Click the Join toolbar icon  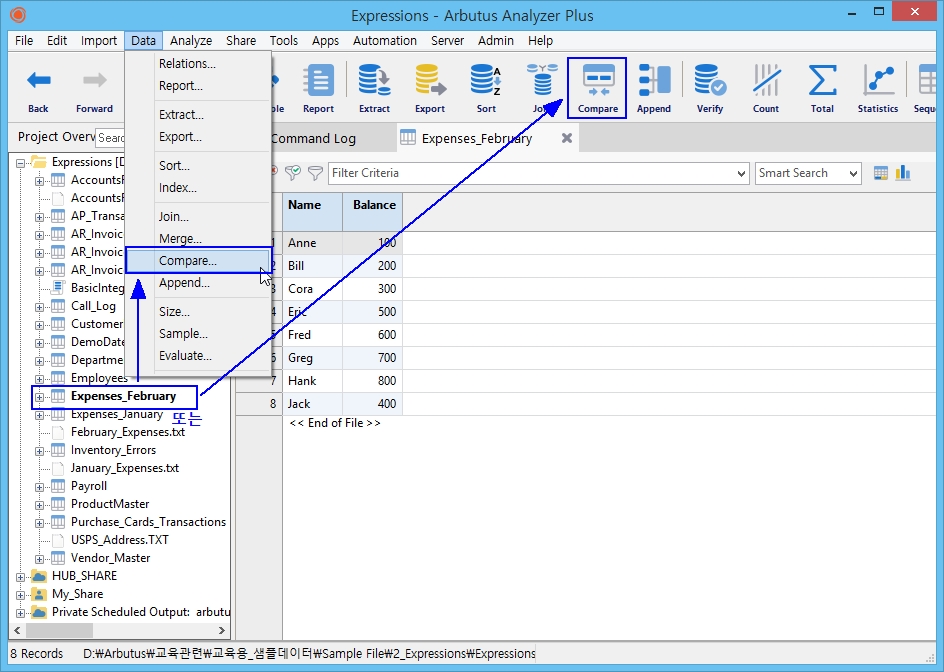[x=542, y=81]
